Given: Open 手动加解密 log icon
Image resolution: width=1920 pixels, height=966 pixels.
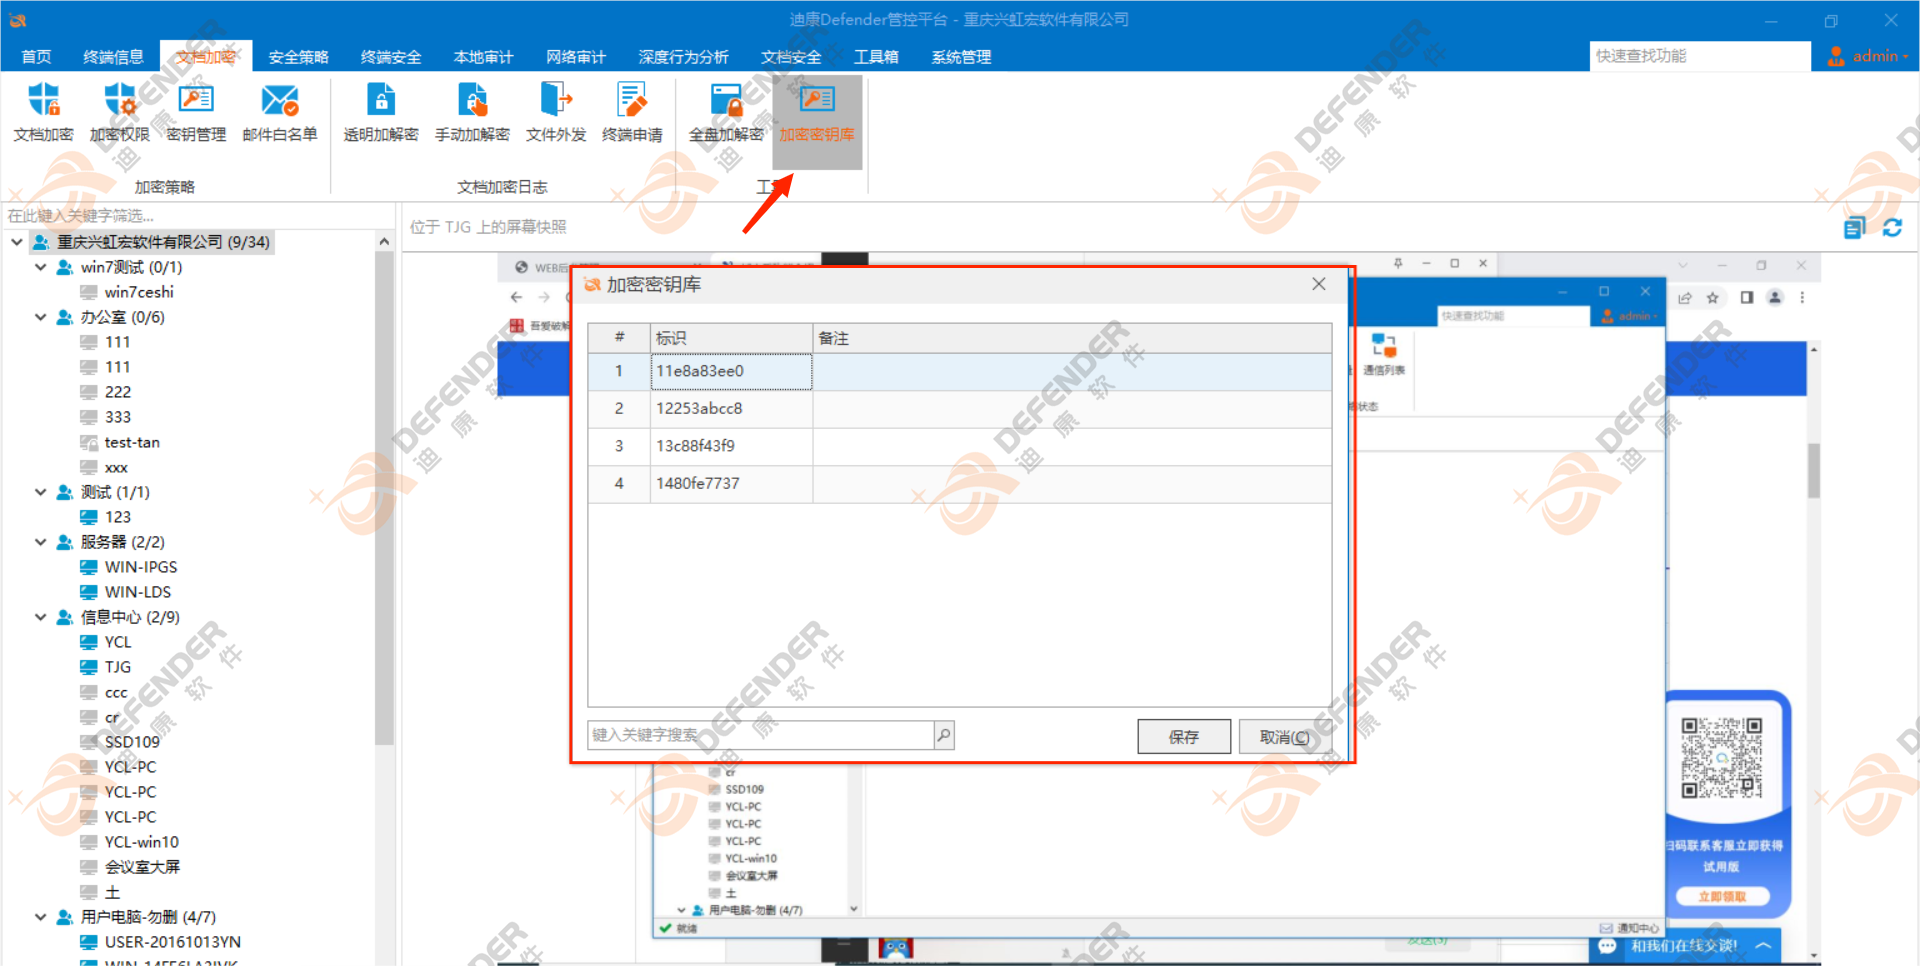Looking at the screenshot, I should pos(472,102).
